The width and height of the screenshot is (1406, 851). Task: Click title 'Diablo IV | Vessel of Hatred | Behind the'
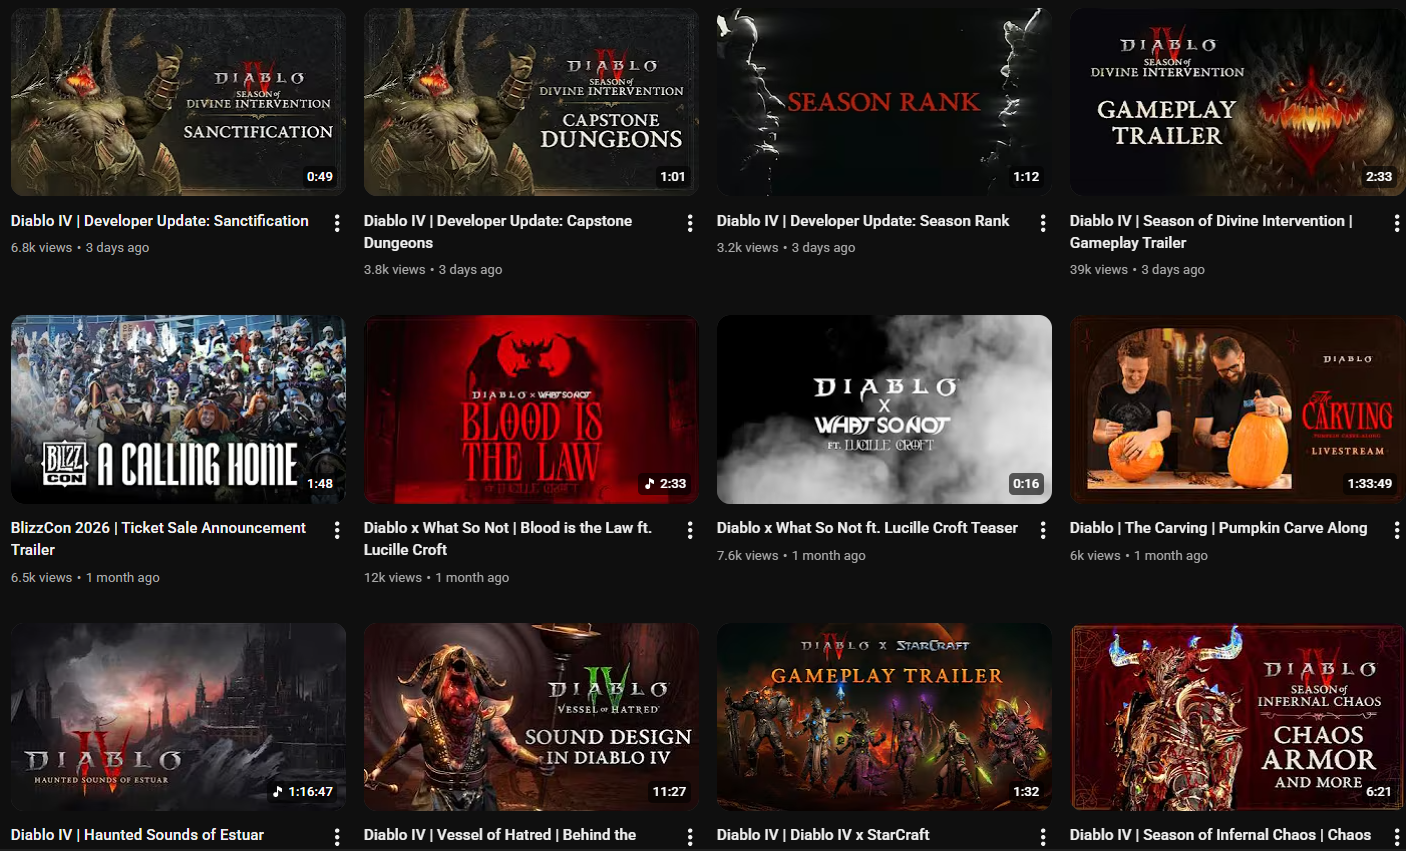pyautogui.click(x=500, y=835)
